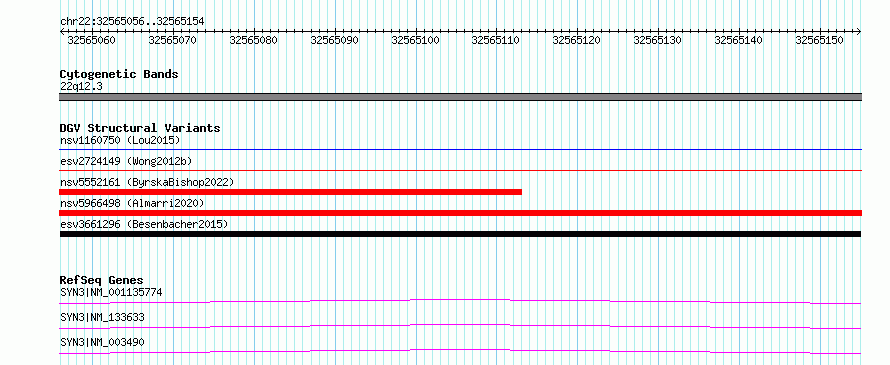This screenshot has height=365, width=890.
Task: Click ruler position 32565140
Action: [x=738, y=40]
